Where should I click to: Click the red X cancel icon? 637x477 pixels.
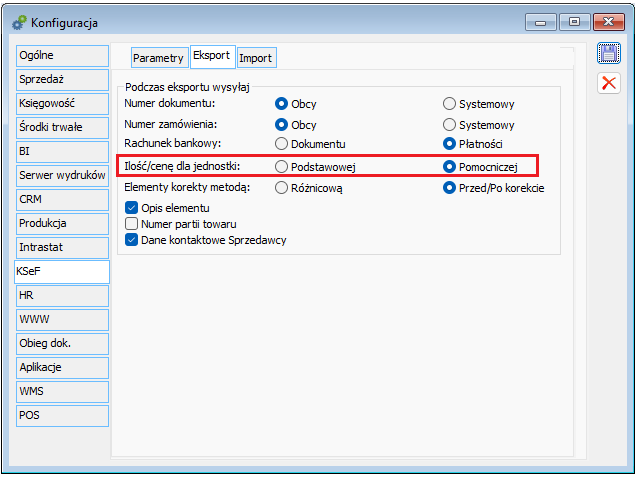(608, 84)
